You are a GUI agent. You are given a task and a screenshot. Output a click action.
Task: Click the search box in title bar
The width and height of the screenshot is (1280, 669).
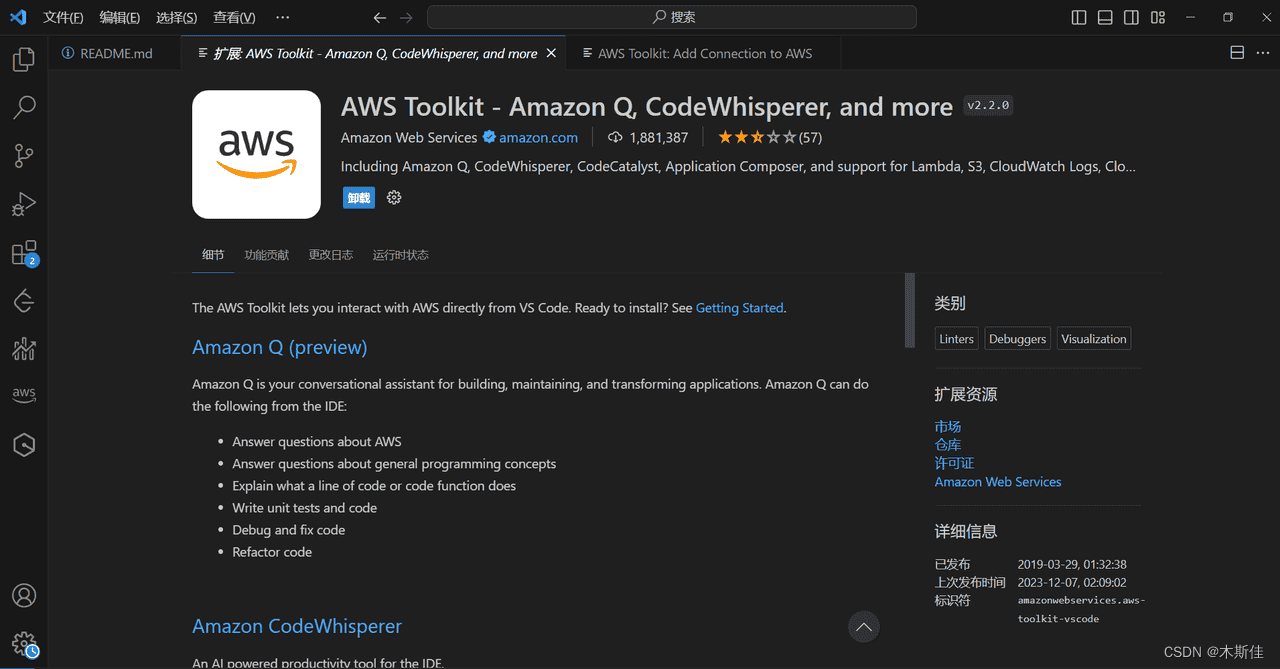pyautogui.click(x=672, y=16)
